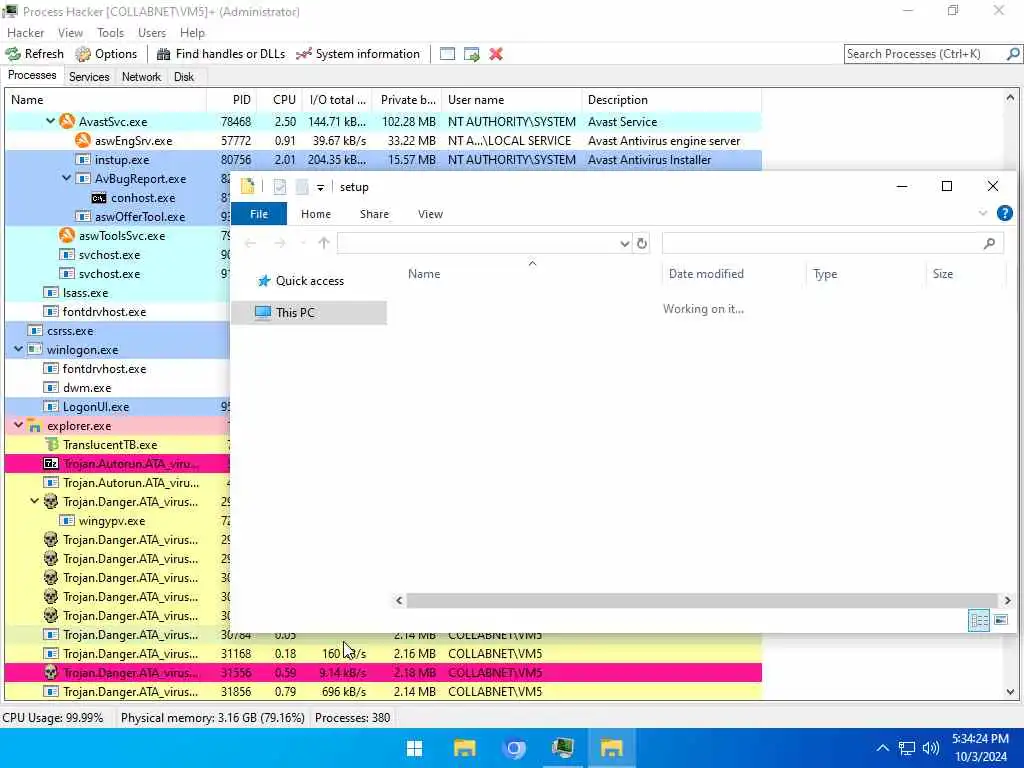Click the Explorer Help question mark icon
The width and height of the screenshot is (1024, 768).
click(1004, 214)
